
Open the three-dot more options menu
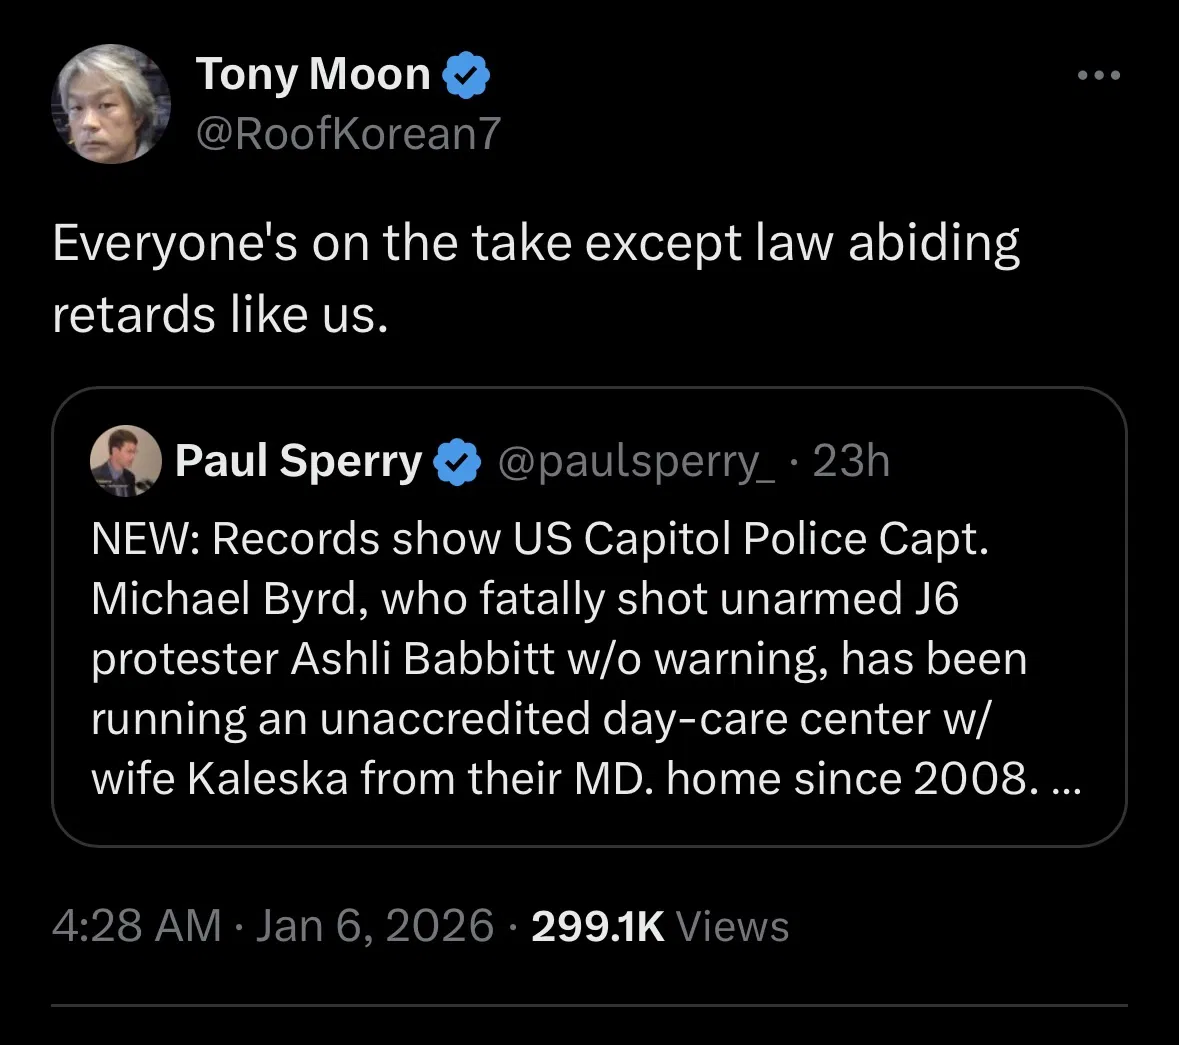click(1099, 76)
